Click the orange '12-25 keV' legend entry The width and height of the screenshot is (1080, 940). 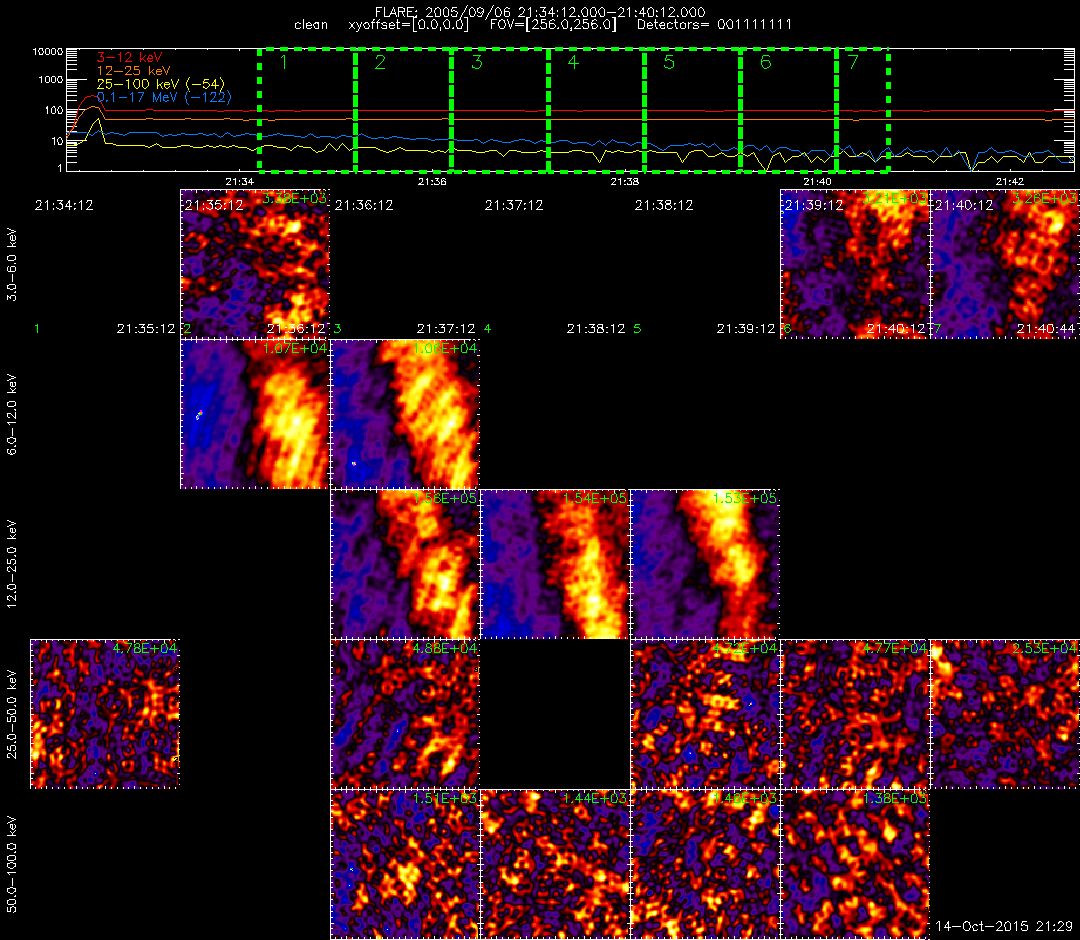tap(133, 70)
